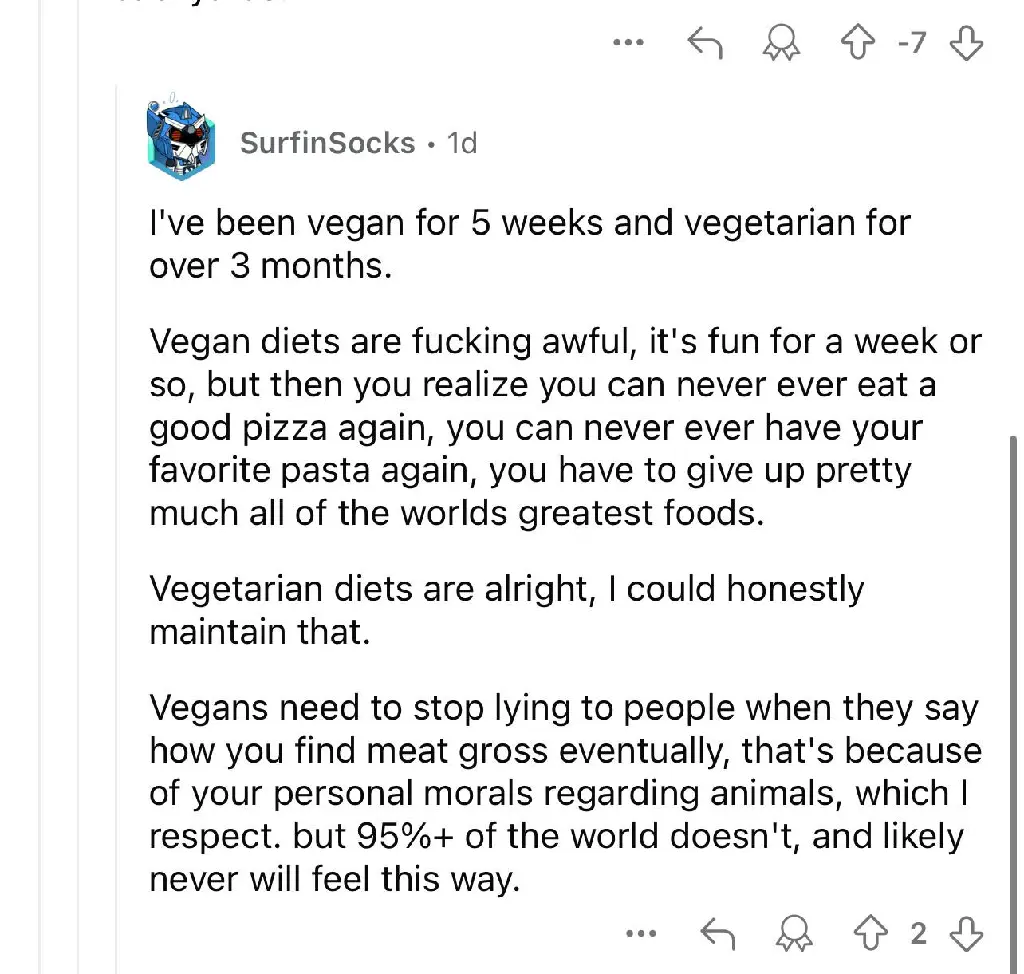Open SurfinSocks' robot avatar
Screen dimensions: 1024x974
(181, 138)
